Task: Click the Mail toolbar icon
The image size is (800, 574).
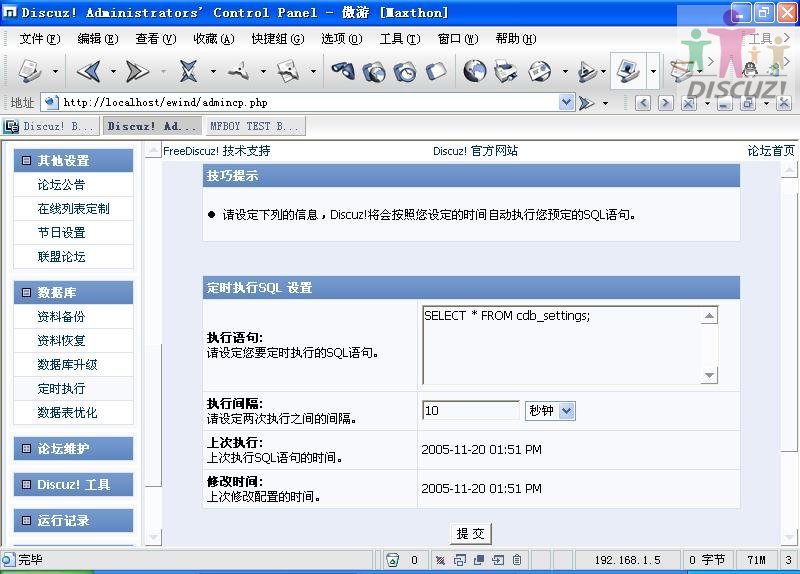Action: pyautogui.click(x=539, y=71)
